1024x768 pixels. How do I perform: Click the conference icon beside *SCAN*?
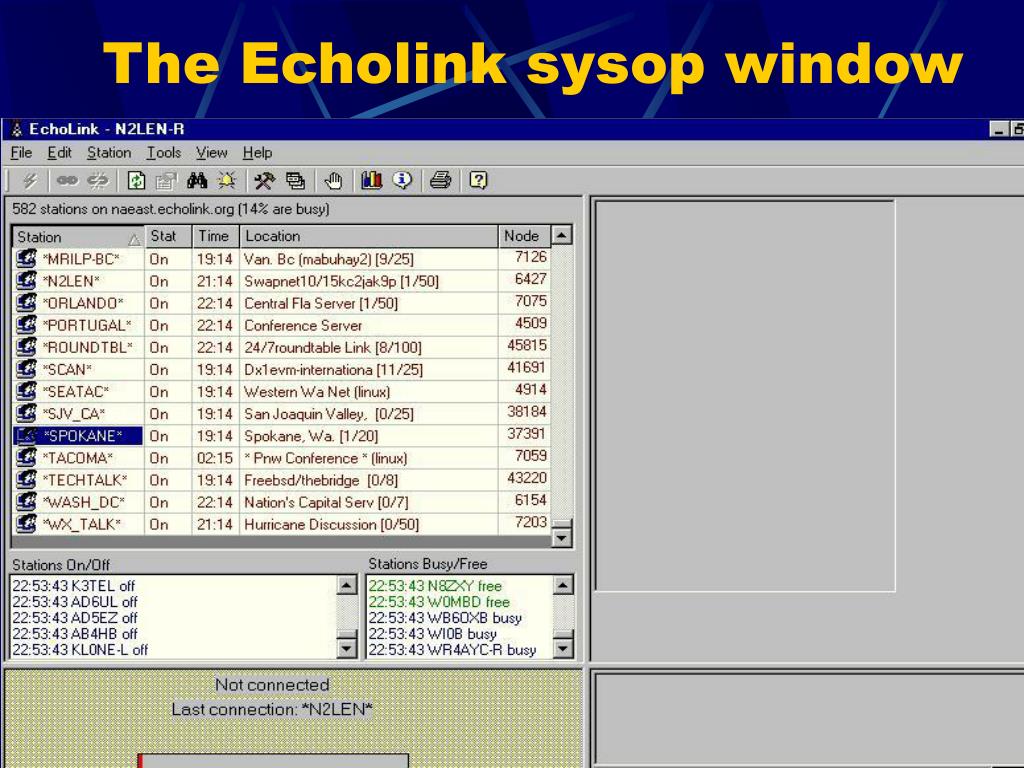[26, 369]
